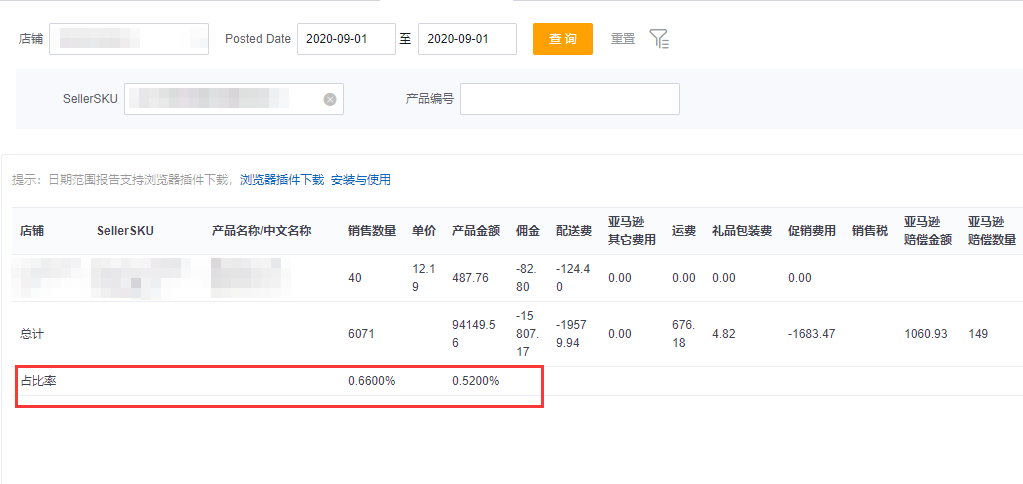Open the 安装与使用 help link
Viewport: 1023px width, 484px height.
point(361,180)
